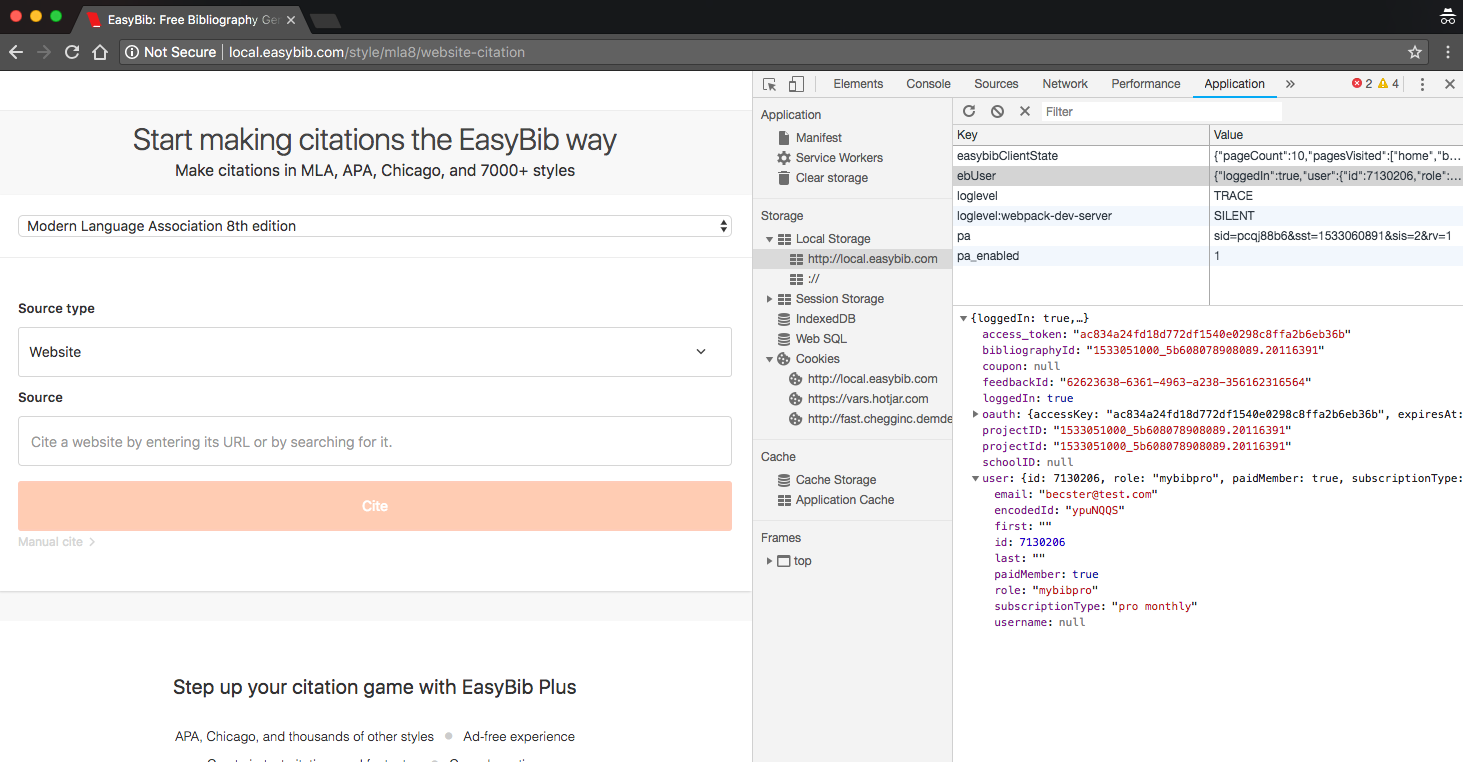
Task: Select the Application tab
Action: (1234, 84)
